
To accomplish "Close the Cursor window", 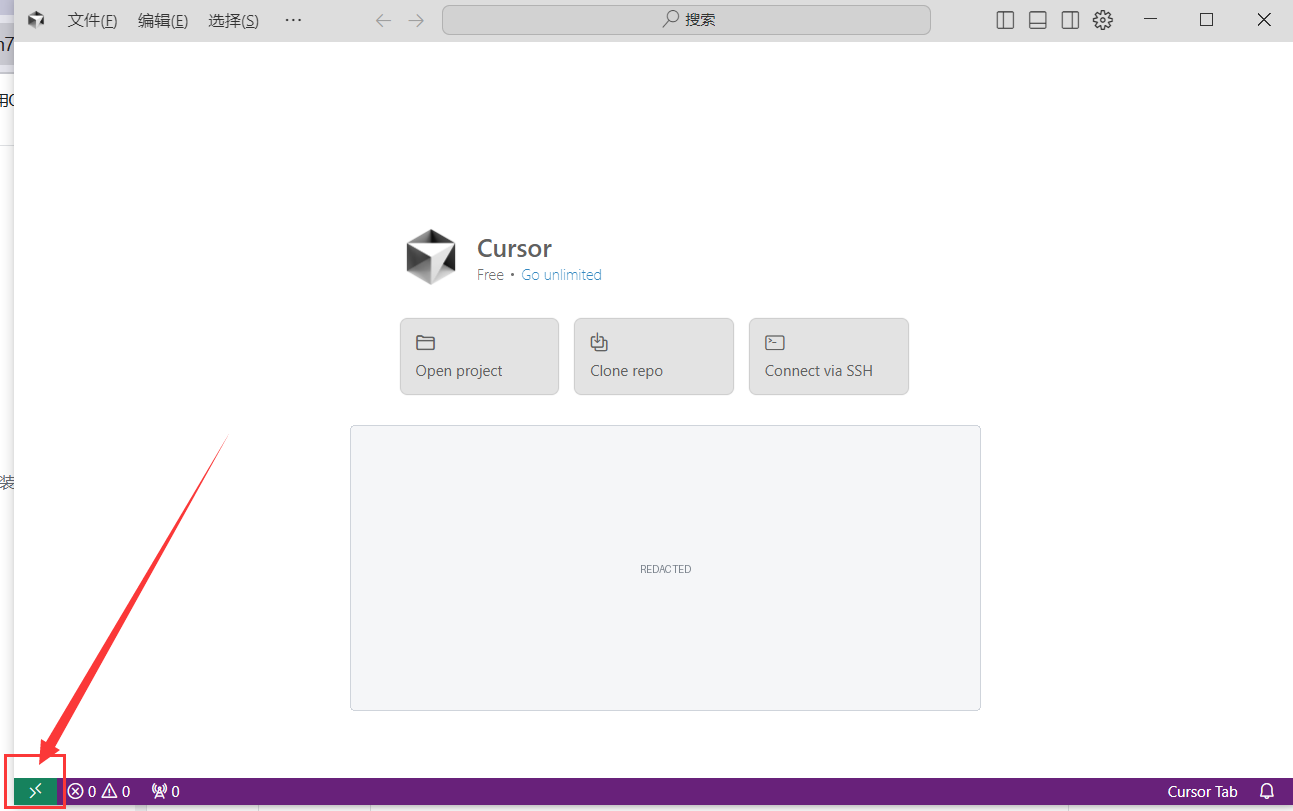I will tap(1264, 20).
